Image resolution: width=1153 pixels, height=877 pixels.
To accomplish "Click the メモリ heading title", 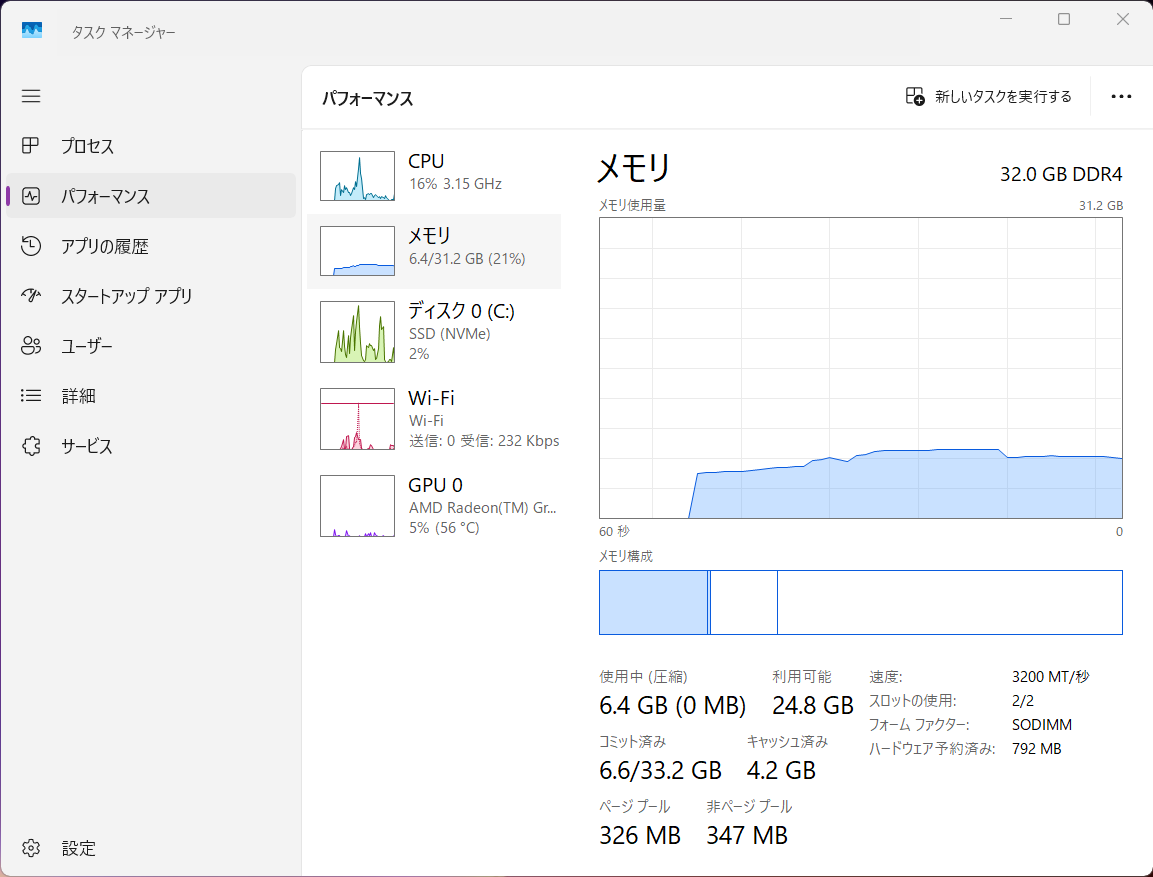I will (634, 168).
